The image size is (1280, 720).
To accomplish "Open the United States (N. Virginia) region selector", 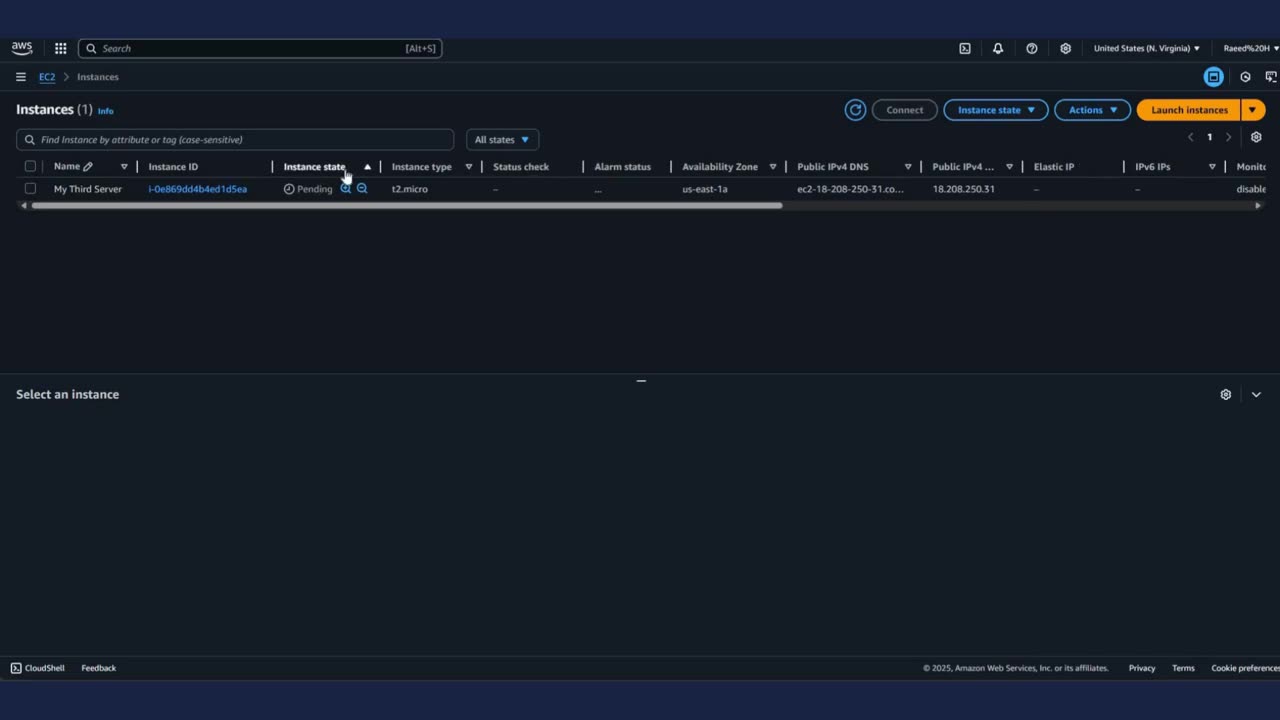I will pyautogui.click(x=1147, y=48).
